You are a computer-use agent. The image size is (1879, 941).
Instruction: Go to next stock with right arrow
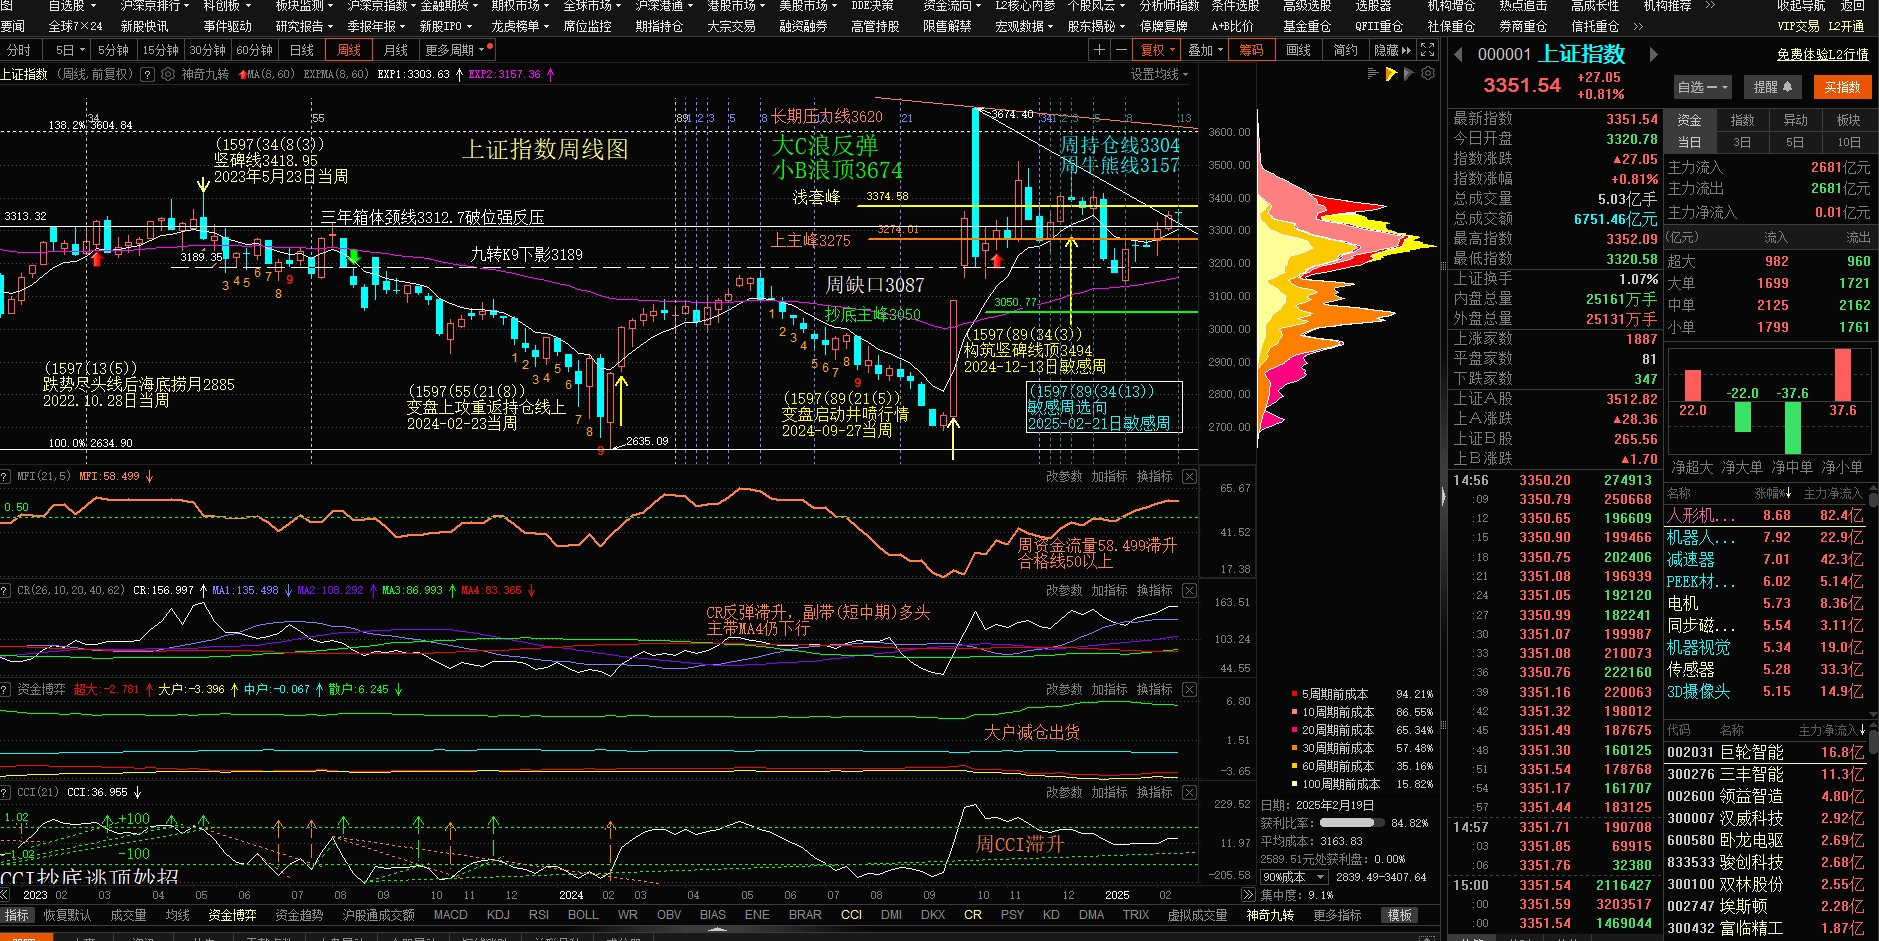coord(1654,55)
